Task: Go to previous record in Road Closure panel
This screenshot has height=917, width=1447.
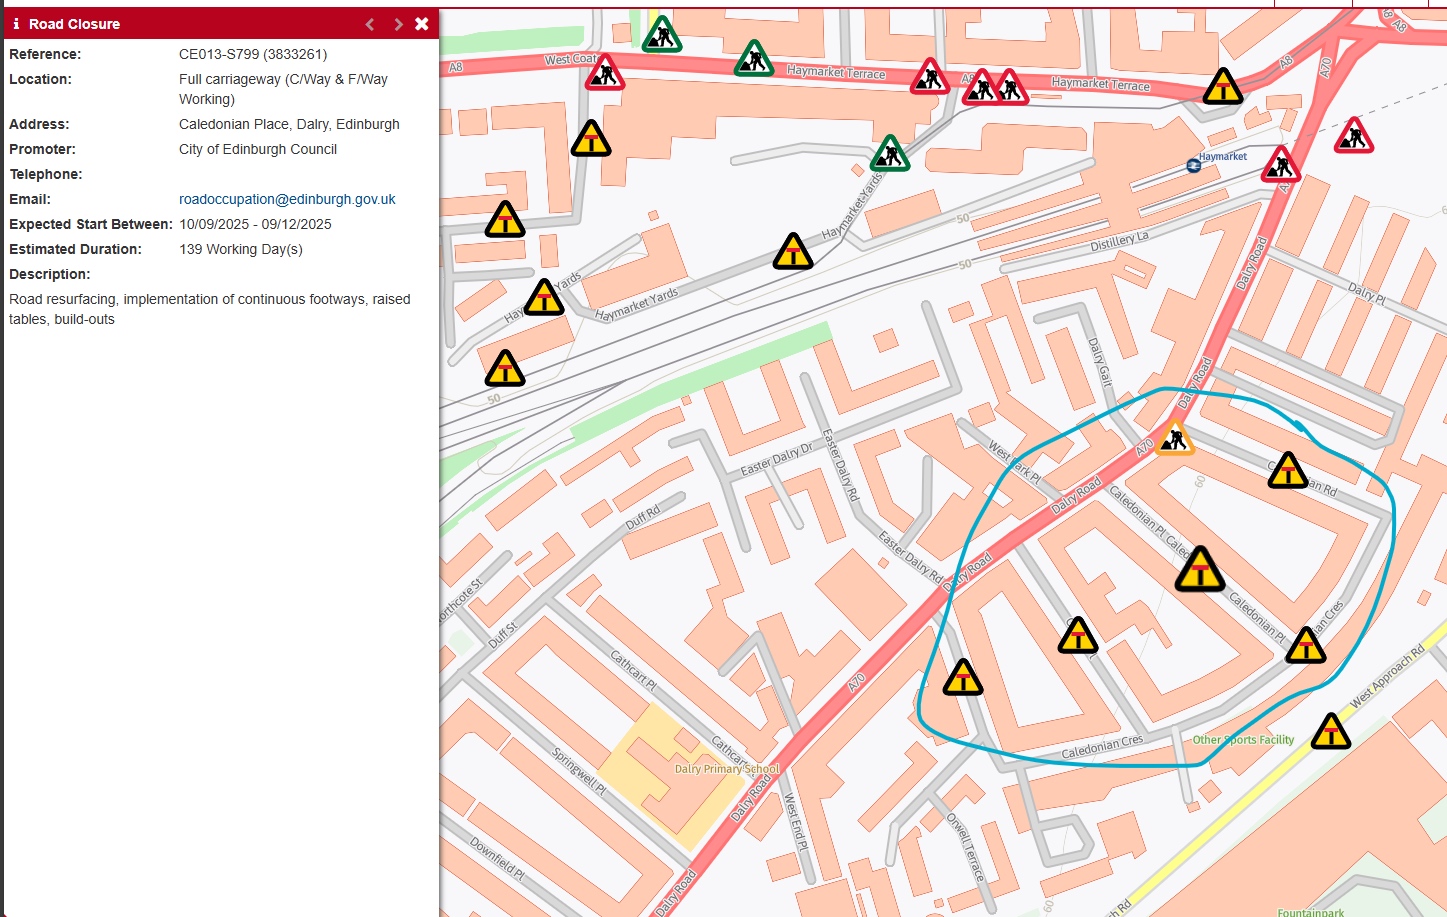Action: click(x=370, y=24)
